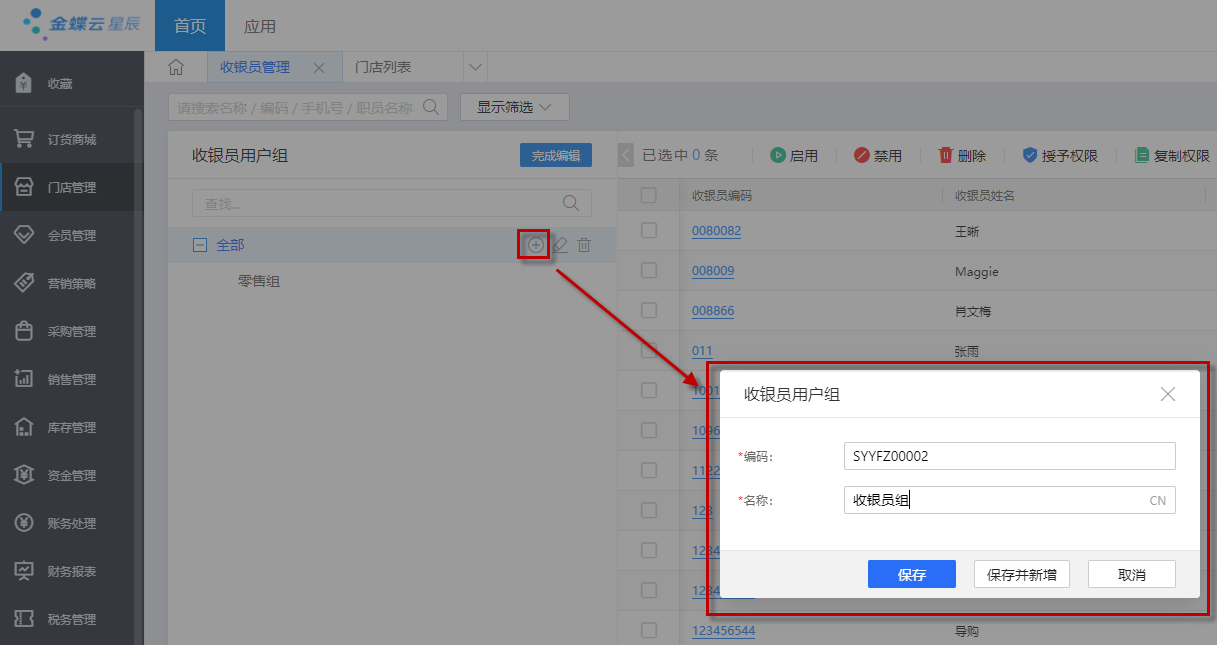Click the search magnifier in user group panel
This screenshot has width=1217, height=645.
[571, 203]
